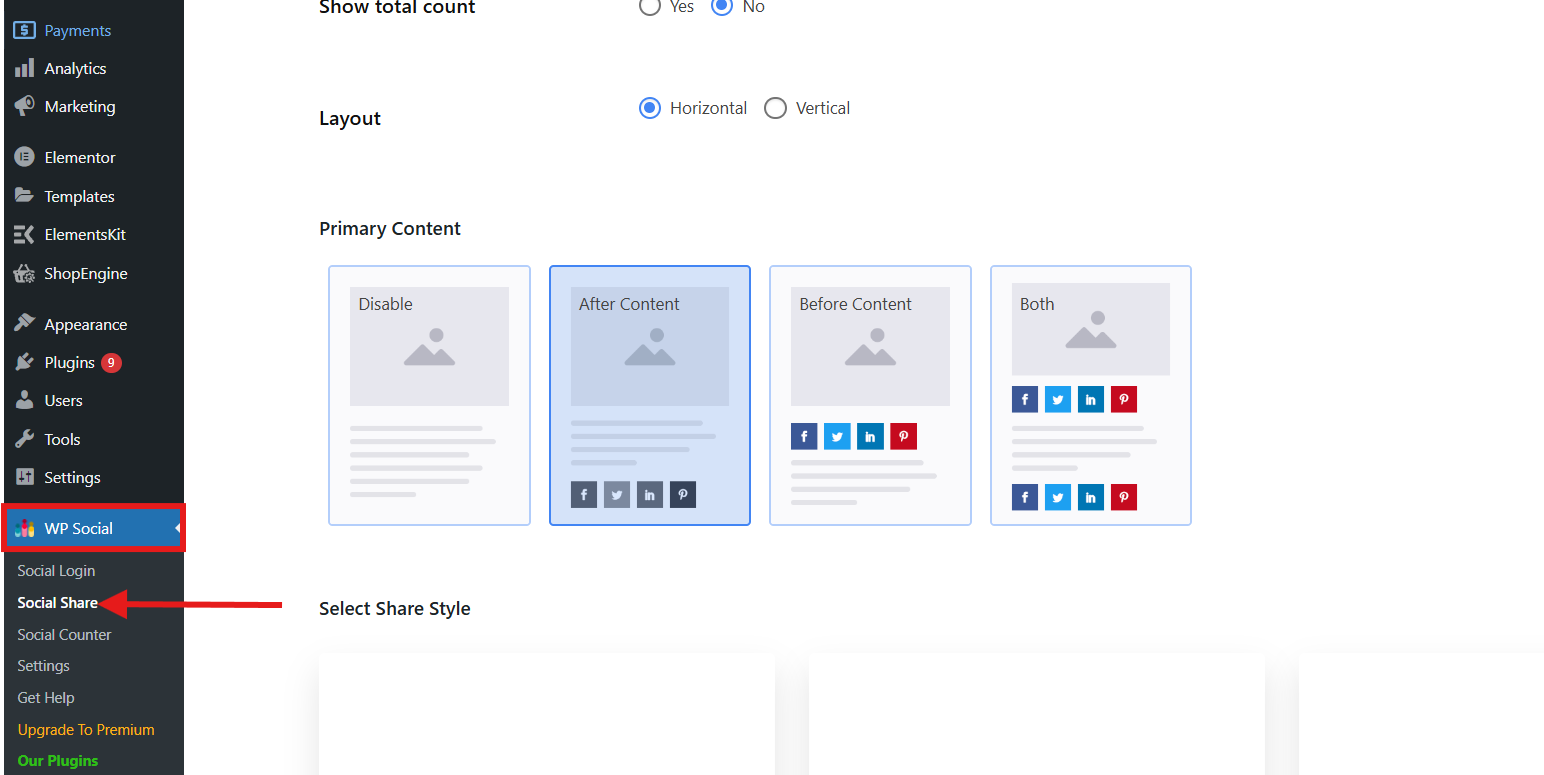Image resolution: width=1544 pixels, height=775 pixels.
Task: Click the Tools wrench icon
Action: [x=24, y=439]
